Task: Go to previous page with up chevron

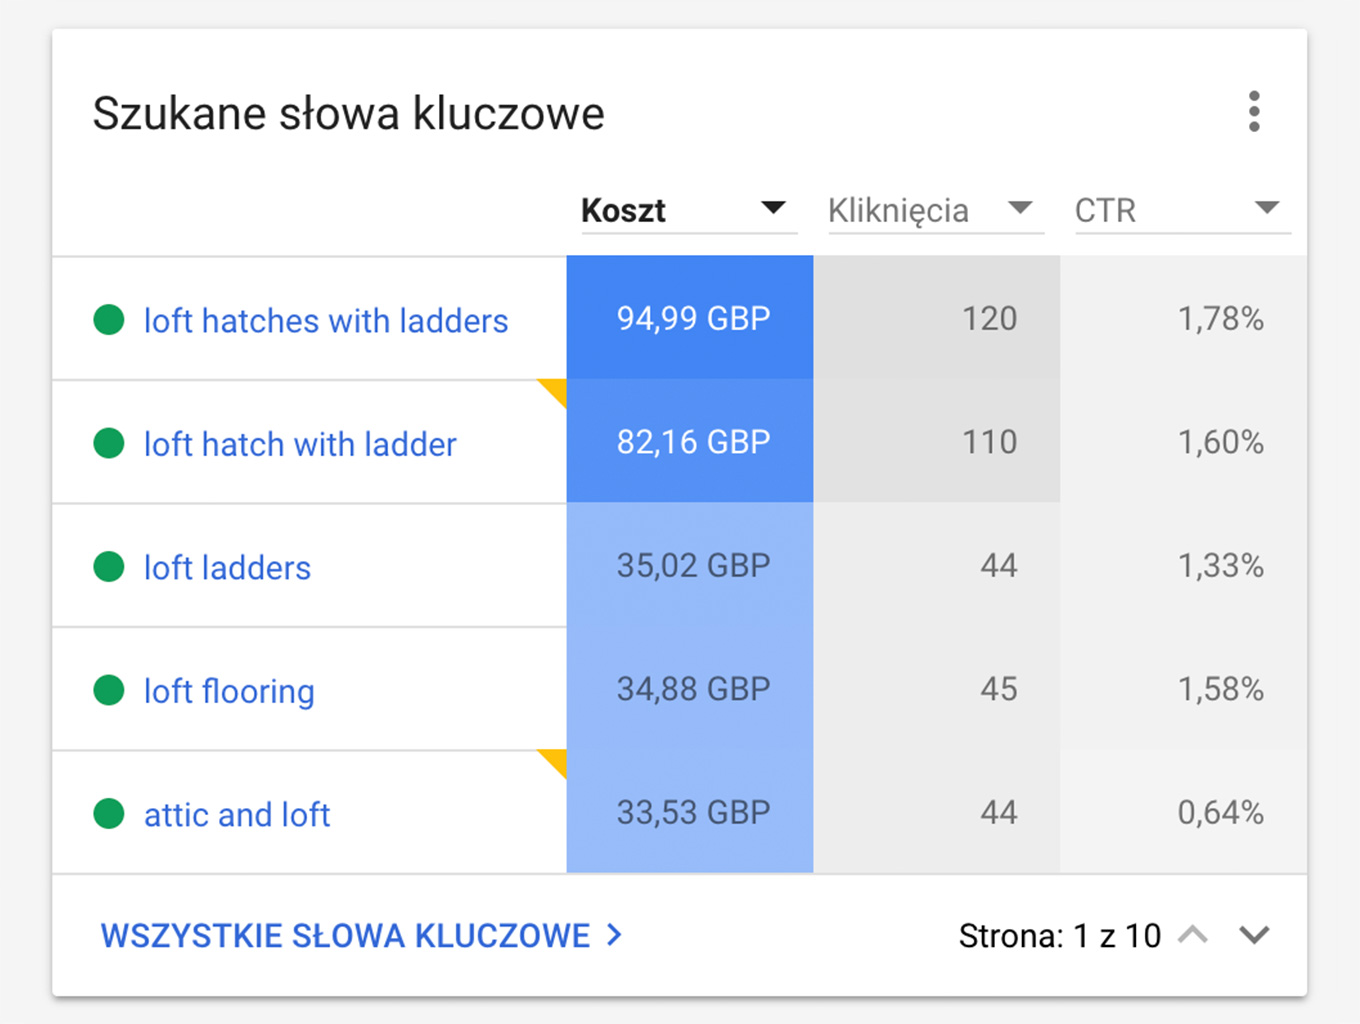Action: pyautogui.click(x=1193, y=935)
